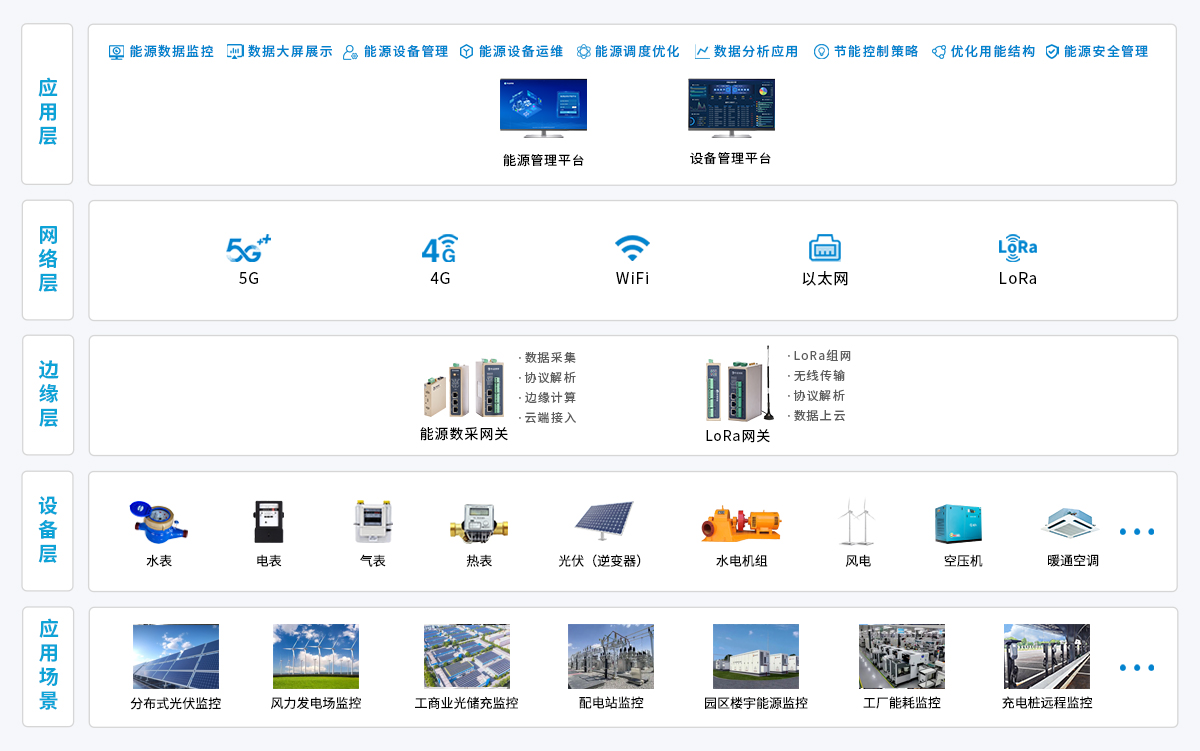The height and width of the screenshot is (751, 1200).
Task: Open the 能源管理平台 monitor thumbnail
Action: (543, 107)
